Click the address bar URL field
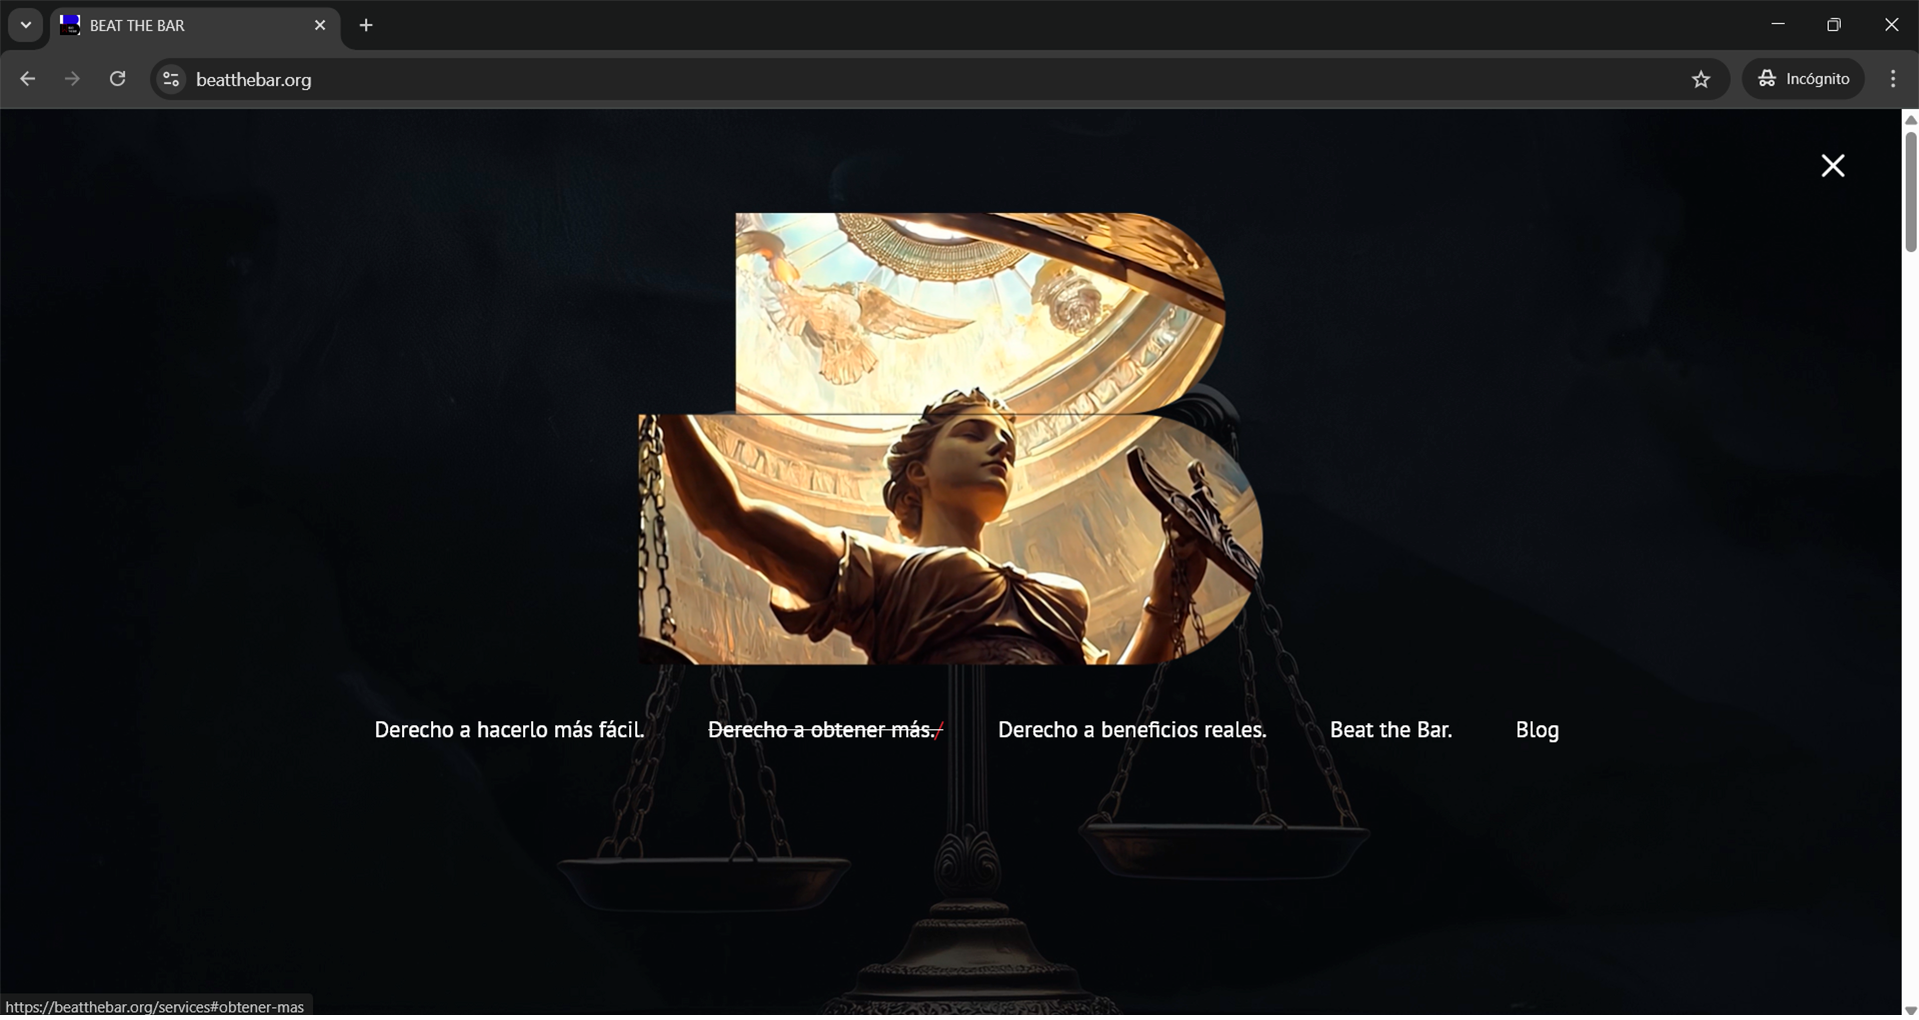Image resolution: width=1919 pixels, height=1020 pixels. tap(900, 79)
